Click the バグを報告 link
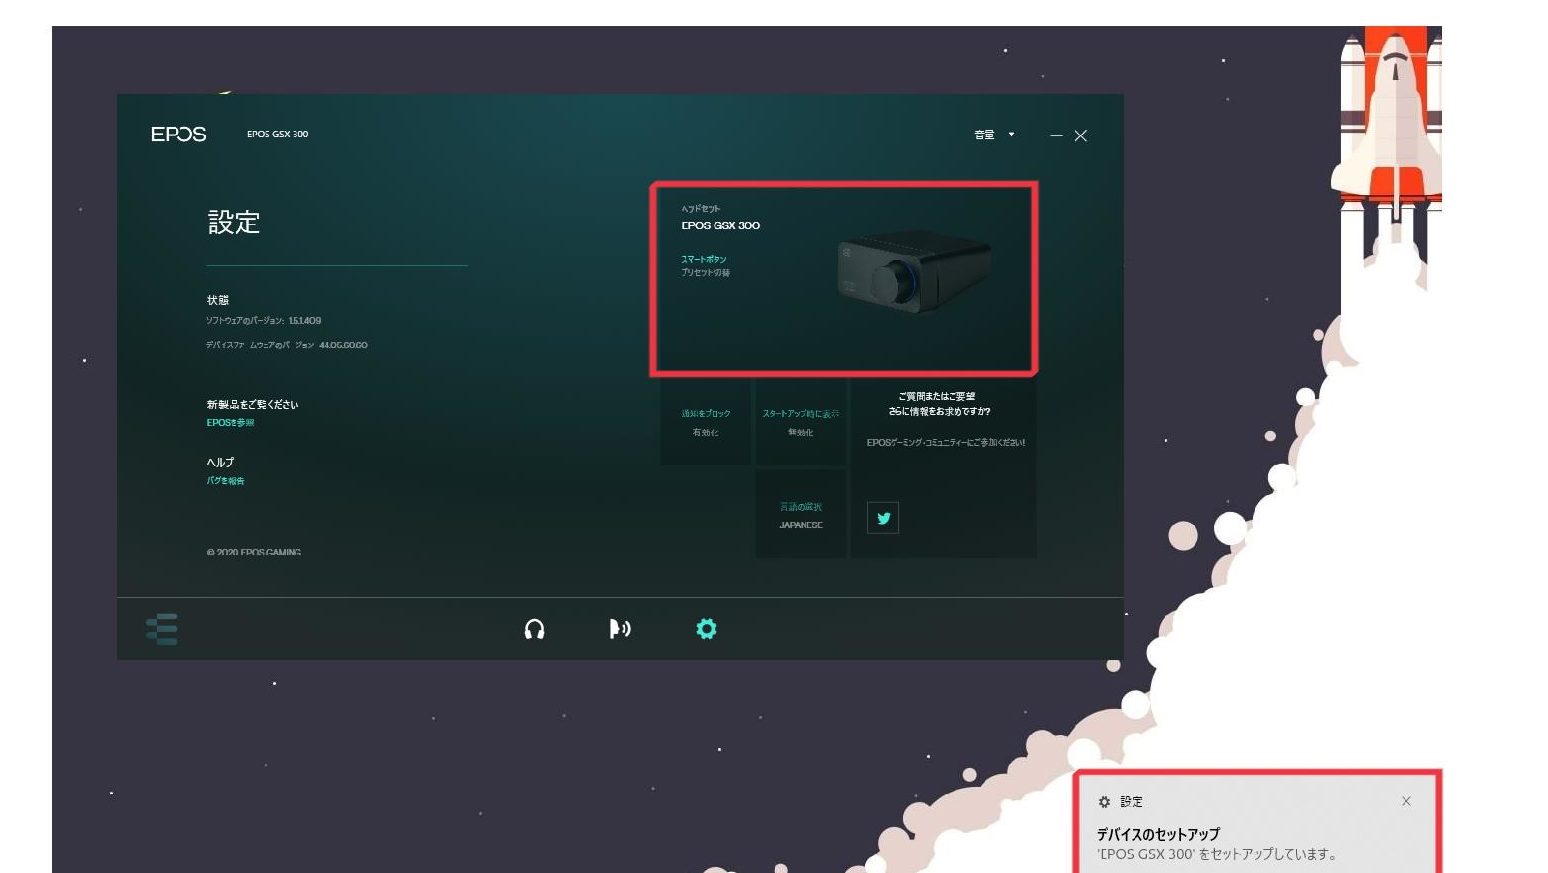 (225, 481)
